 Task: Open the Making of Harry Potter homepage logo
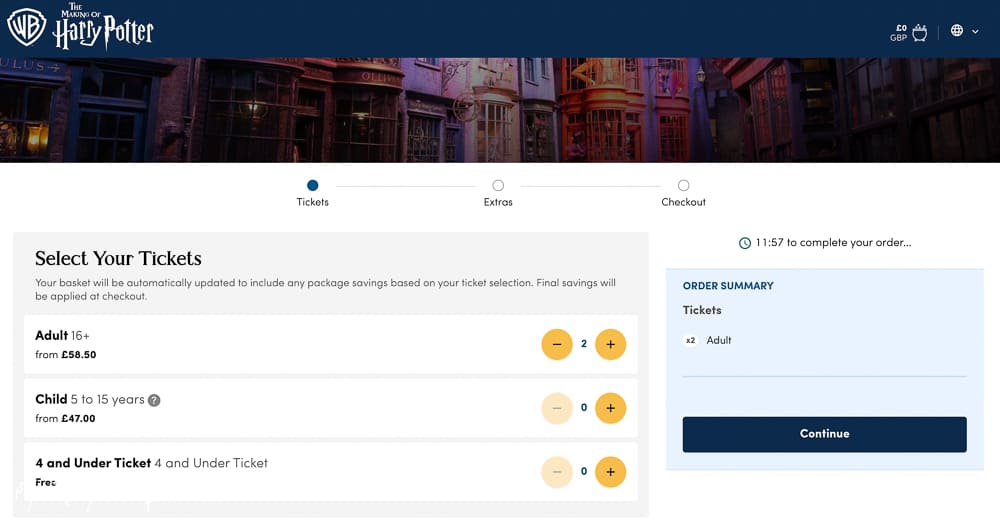[103, 26]
